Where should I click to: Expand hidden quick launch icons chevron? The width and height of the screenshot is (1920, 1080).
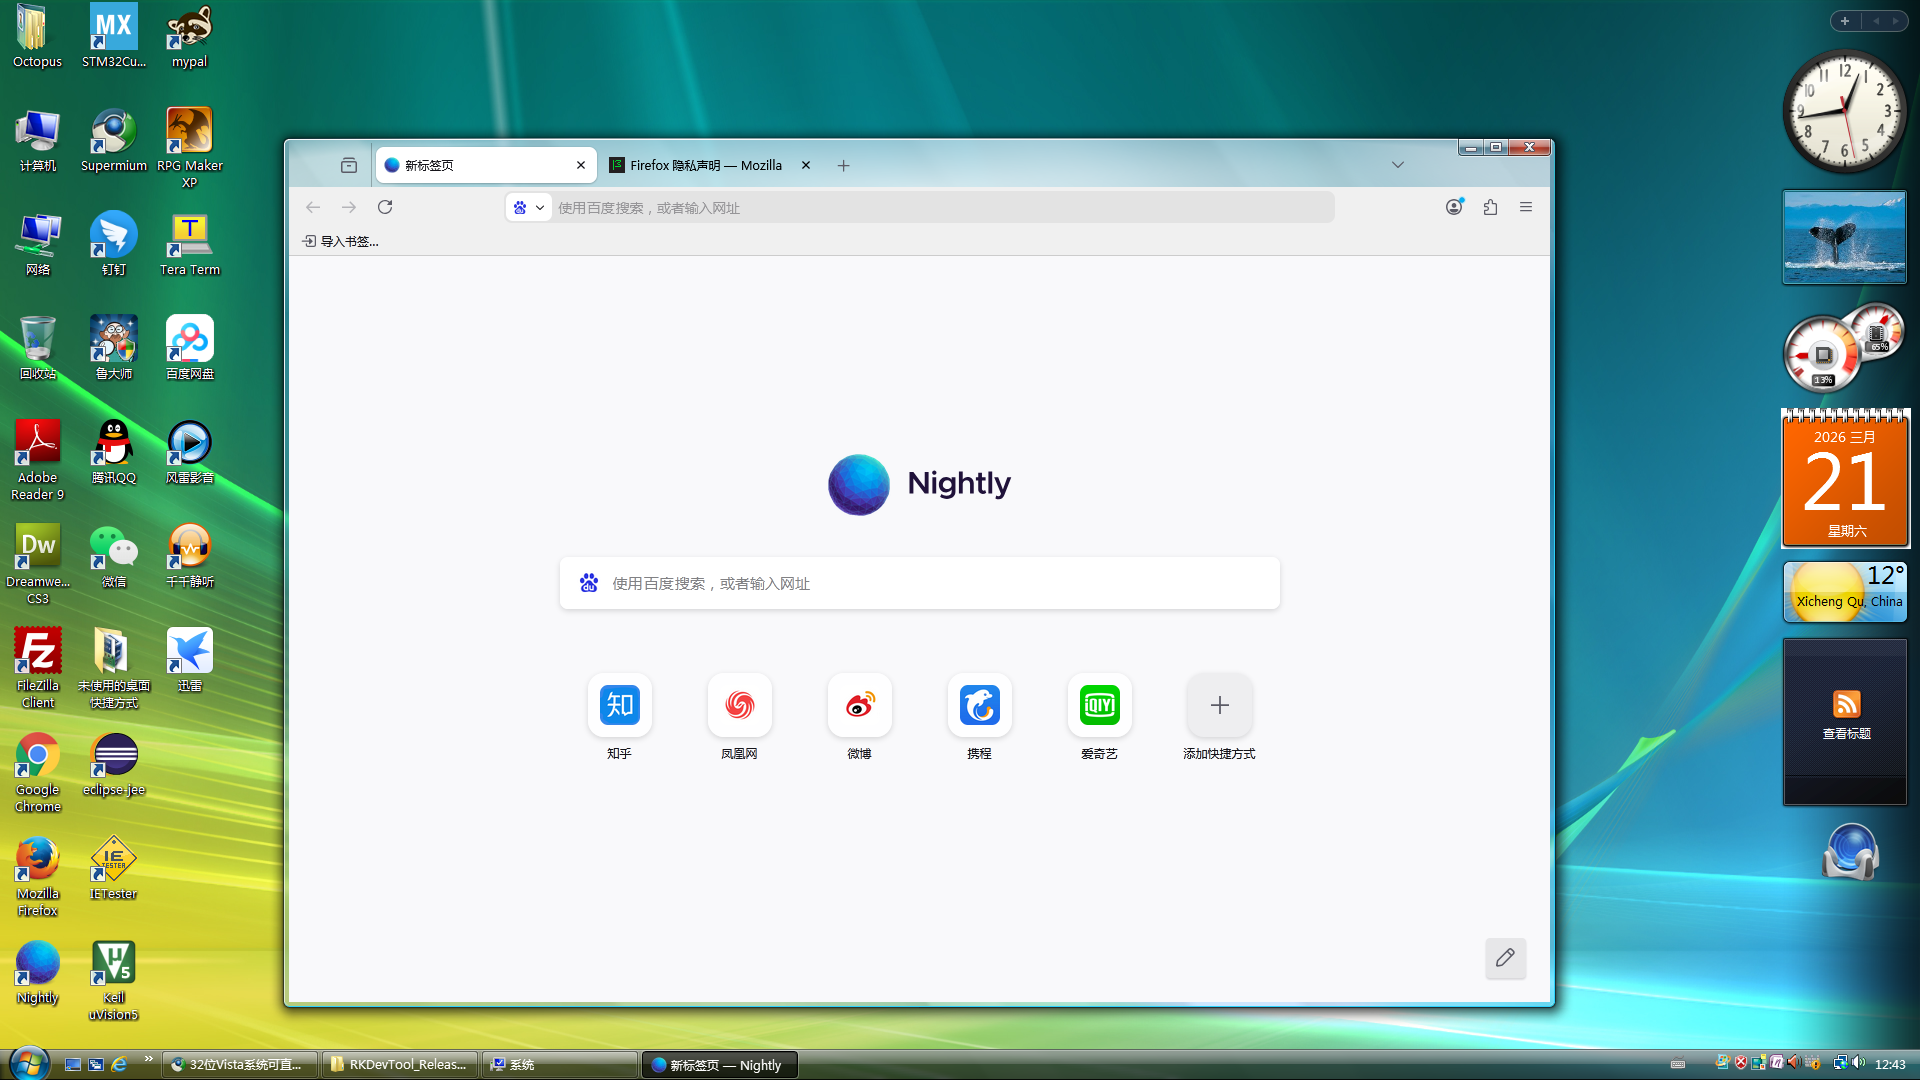point(149,1058)
